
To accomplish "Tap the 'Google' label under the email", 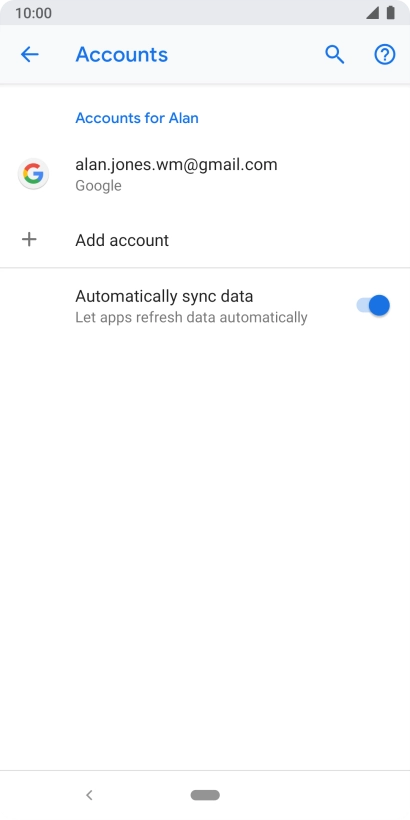I will pyautogui.click(x=98, y=186).
